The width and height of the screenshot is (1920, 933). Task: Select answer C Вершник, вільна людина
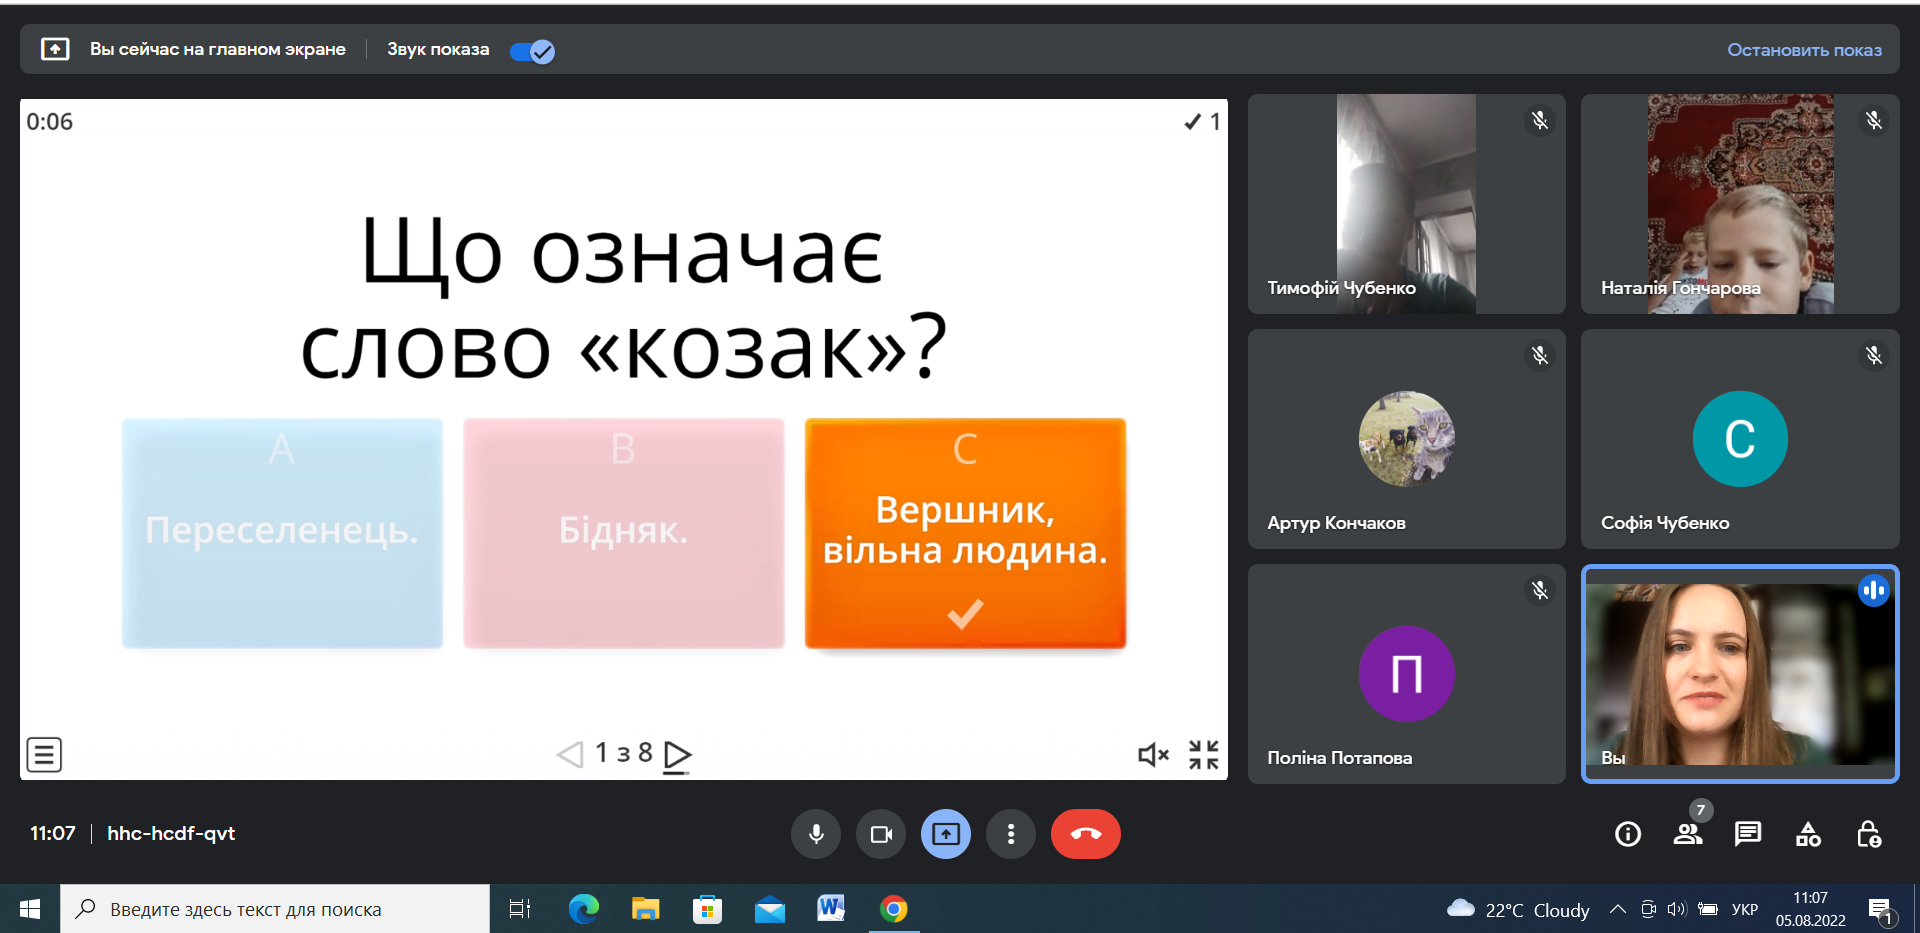point(965,533)
